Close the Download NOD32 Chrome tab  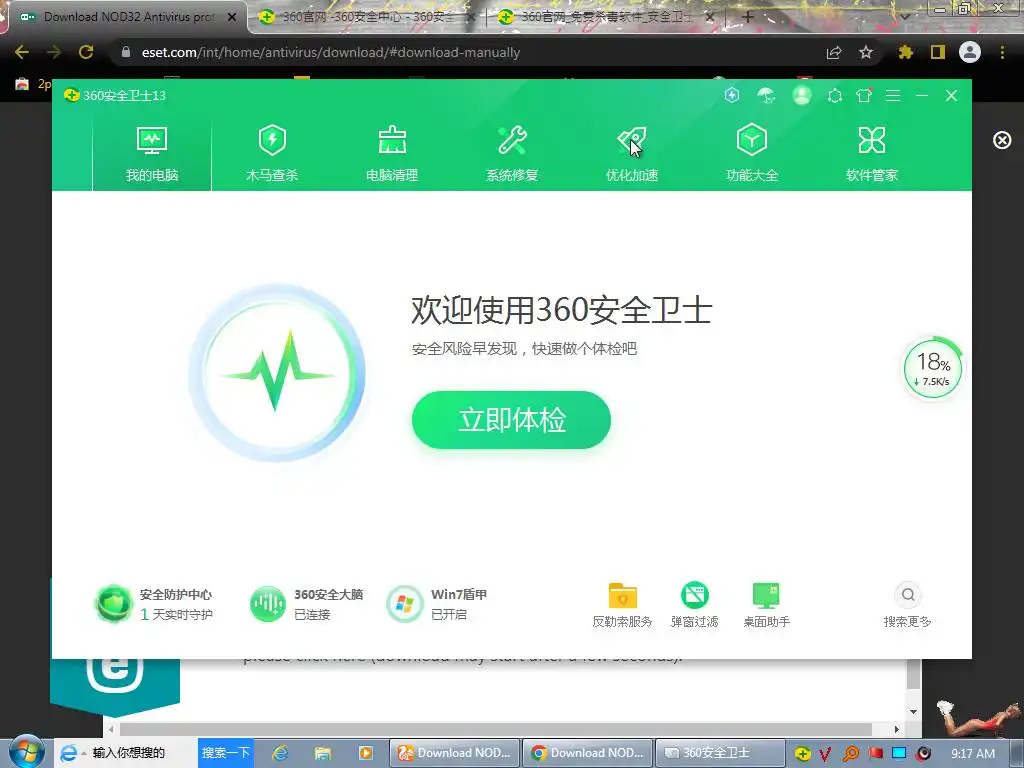[232, 17]
